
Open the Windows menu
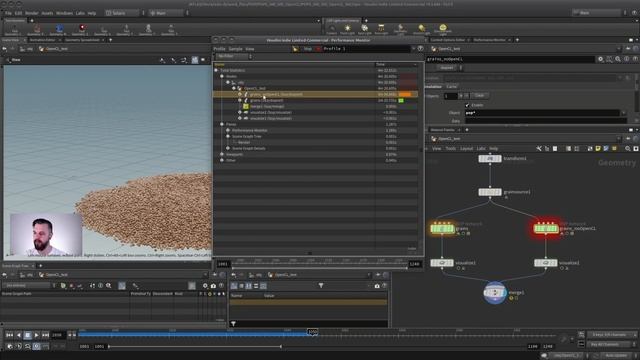click(64, 13)
